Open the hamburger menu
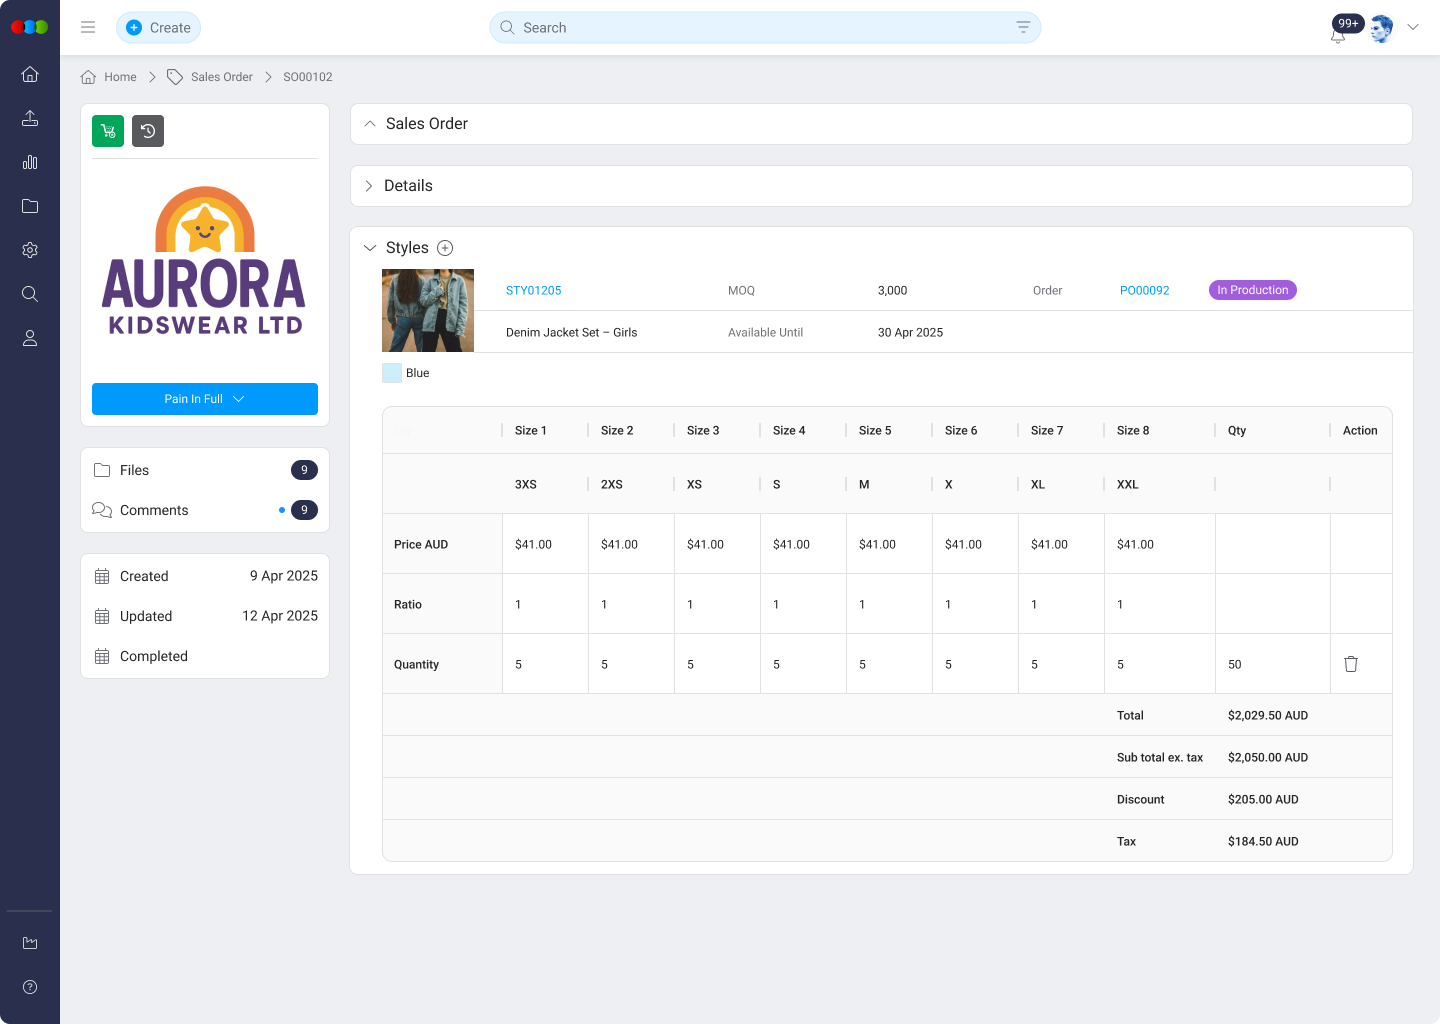This screenshot has height=1024, width=1440. pos(88,27)
